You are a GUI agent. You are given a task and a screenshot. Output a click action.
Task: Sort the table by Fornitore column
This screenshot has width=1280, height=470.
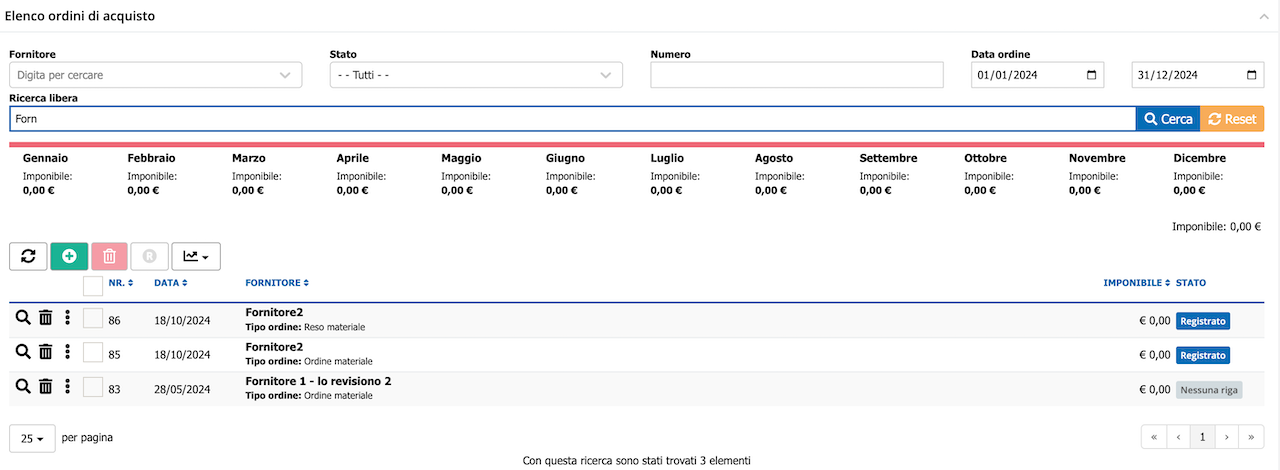click(277, 283)
